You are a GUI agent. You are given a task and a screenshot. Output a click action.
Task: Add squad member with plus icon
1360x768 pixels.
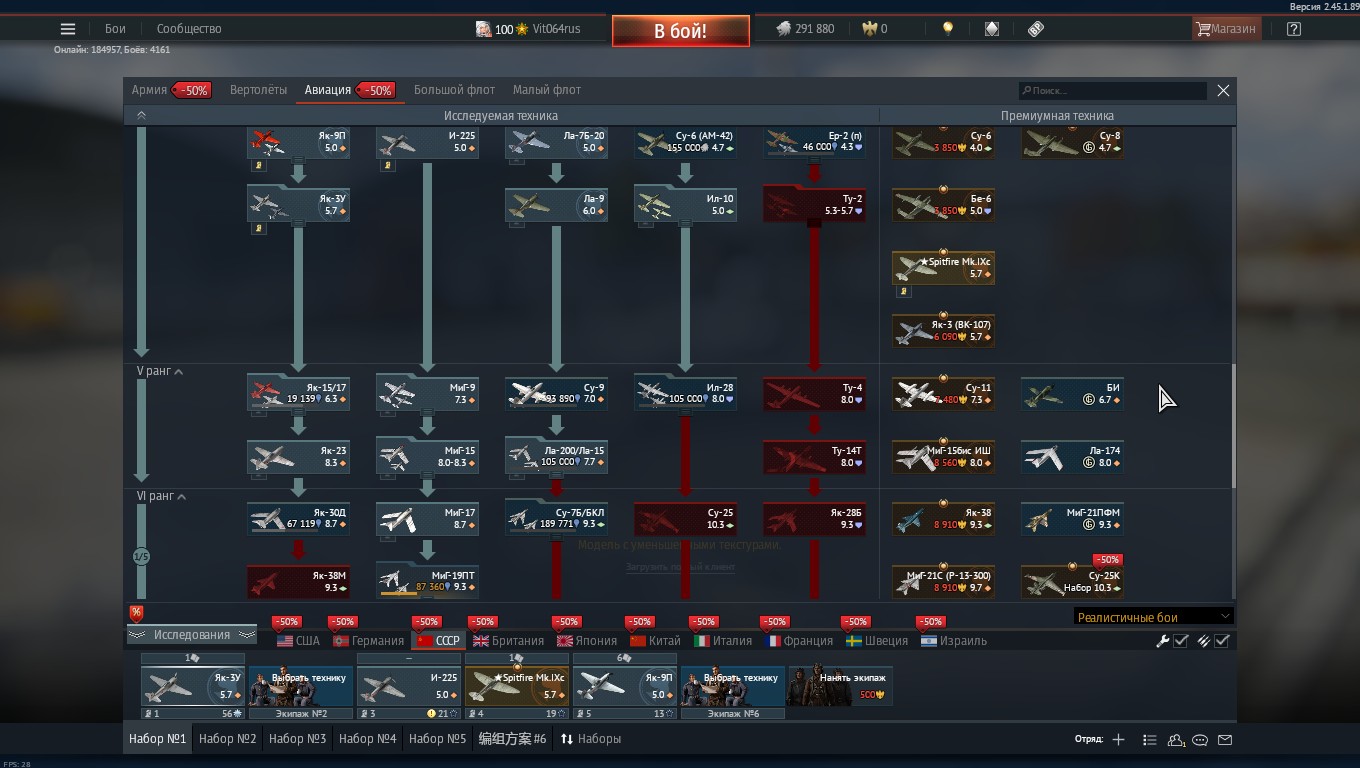click(1118, 740)
